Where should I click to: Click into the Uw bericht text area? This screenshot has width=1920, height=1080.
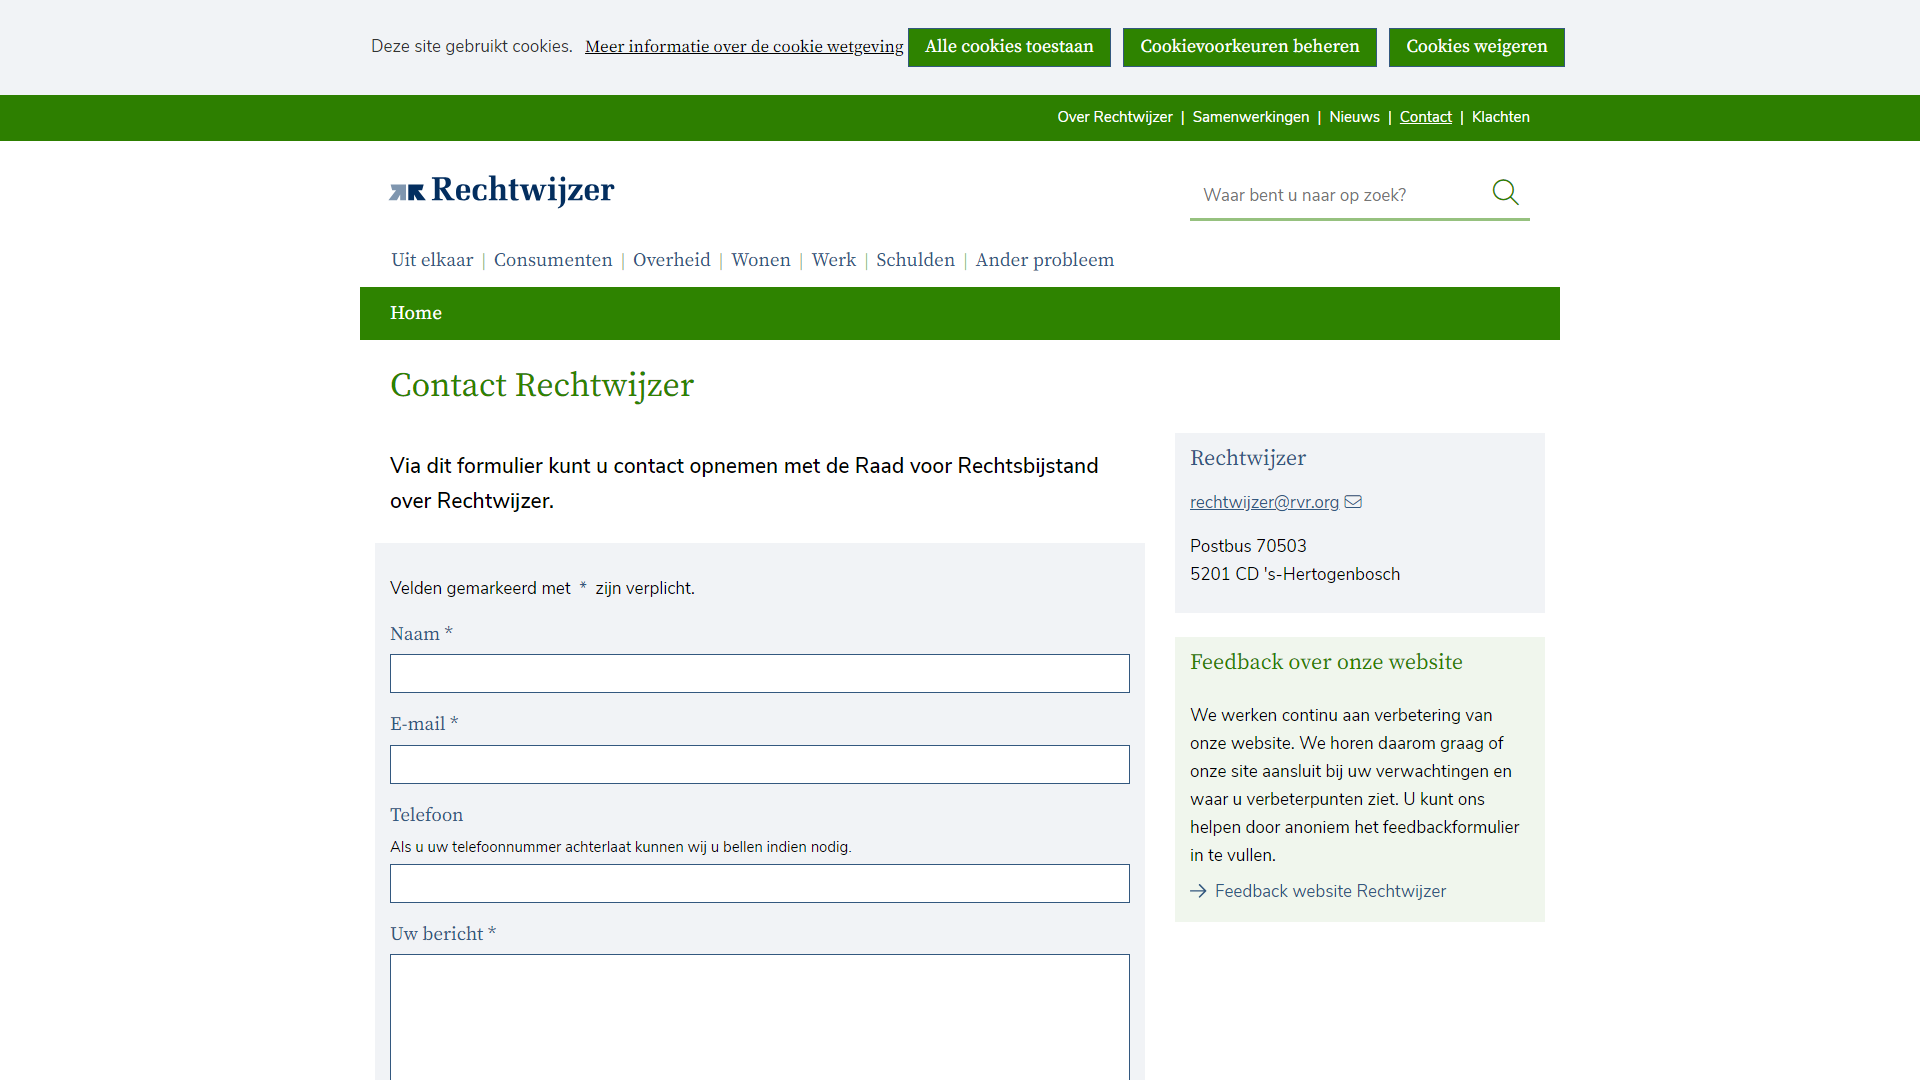760,1017
